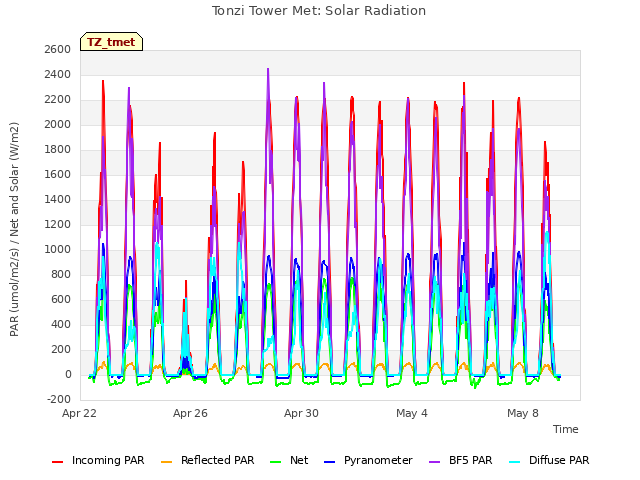Viewport: 640px width, 480px height.
Task: Select the BF5 PAR legend label
Action: 471,460
